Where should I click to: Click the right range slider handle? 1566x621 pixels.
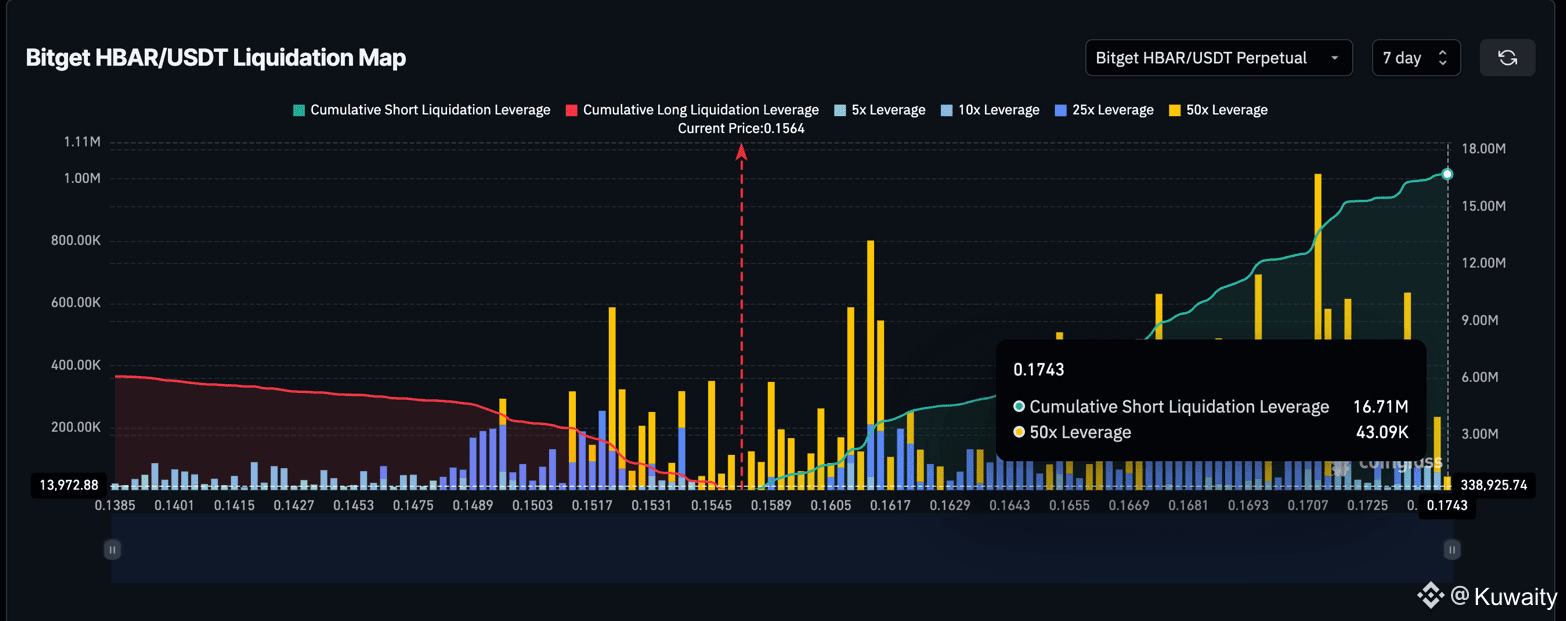click(x=1451, y=549)
